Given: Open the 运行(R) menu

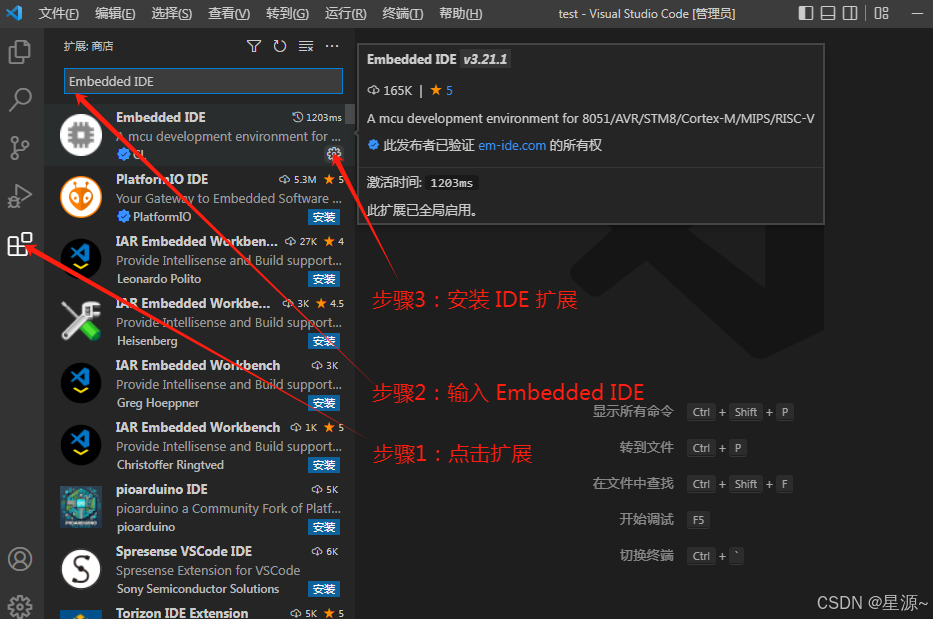Looking at the screenshot, I should pos(346,13).
